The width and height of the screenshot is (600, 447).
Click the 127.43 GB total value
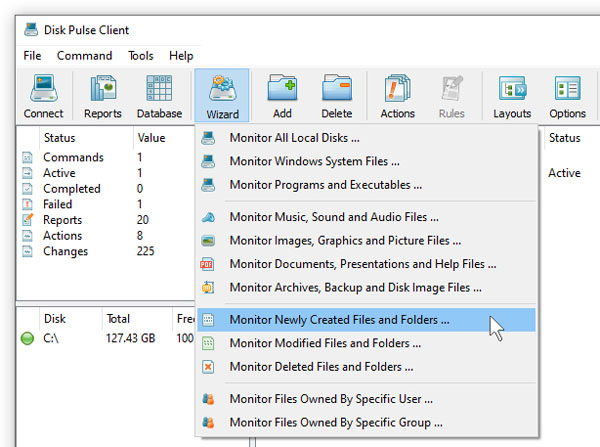click(x=130, y=338)
